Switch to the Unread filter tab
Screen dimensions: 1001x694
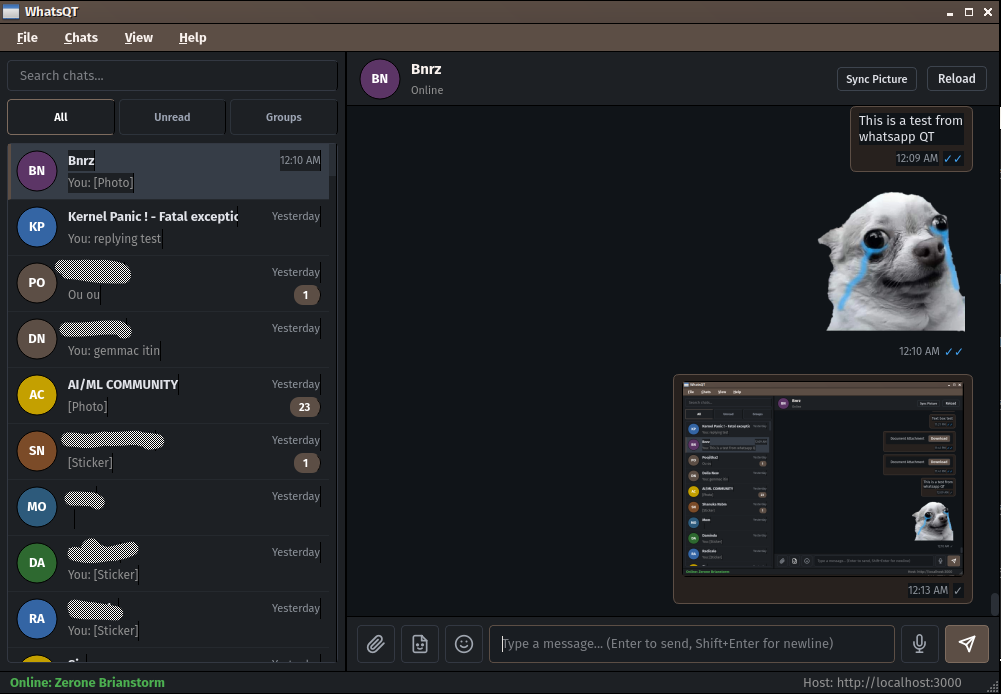pos(172,117)
